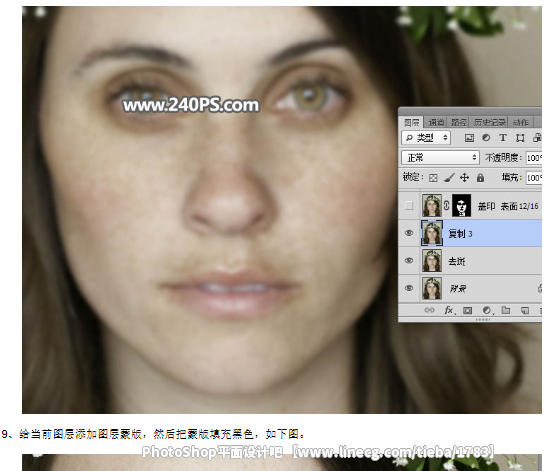Screen dimensions: 550x471
Task: Switch to the 动作 (Actions) tab
Action: click(x=521, y=122)
